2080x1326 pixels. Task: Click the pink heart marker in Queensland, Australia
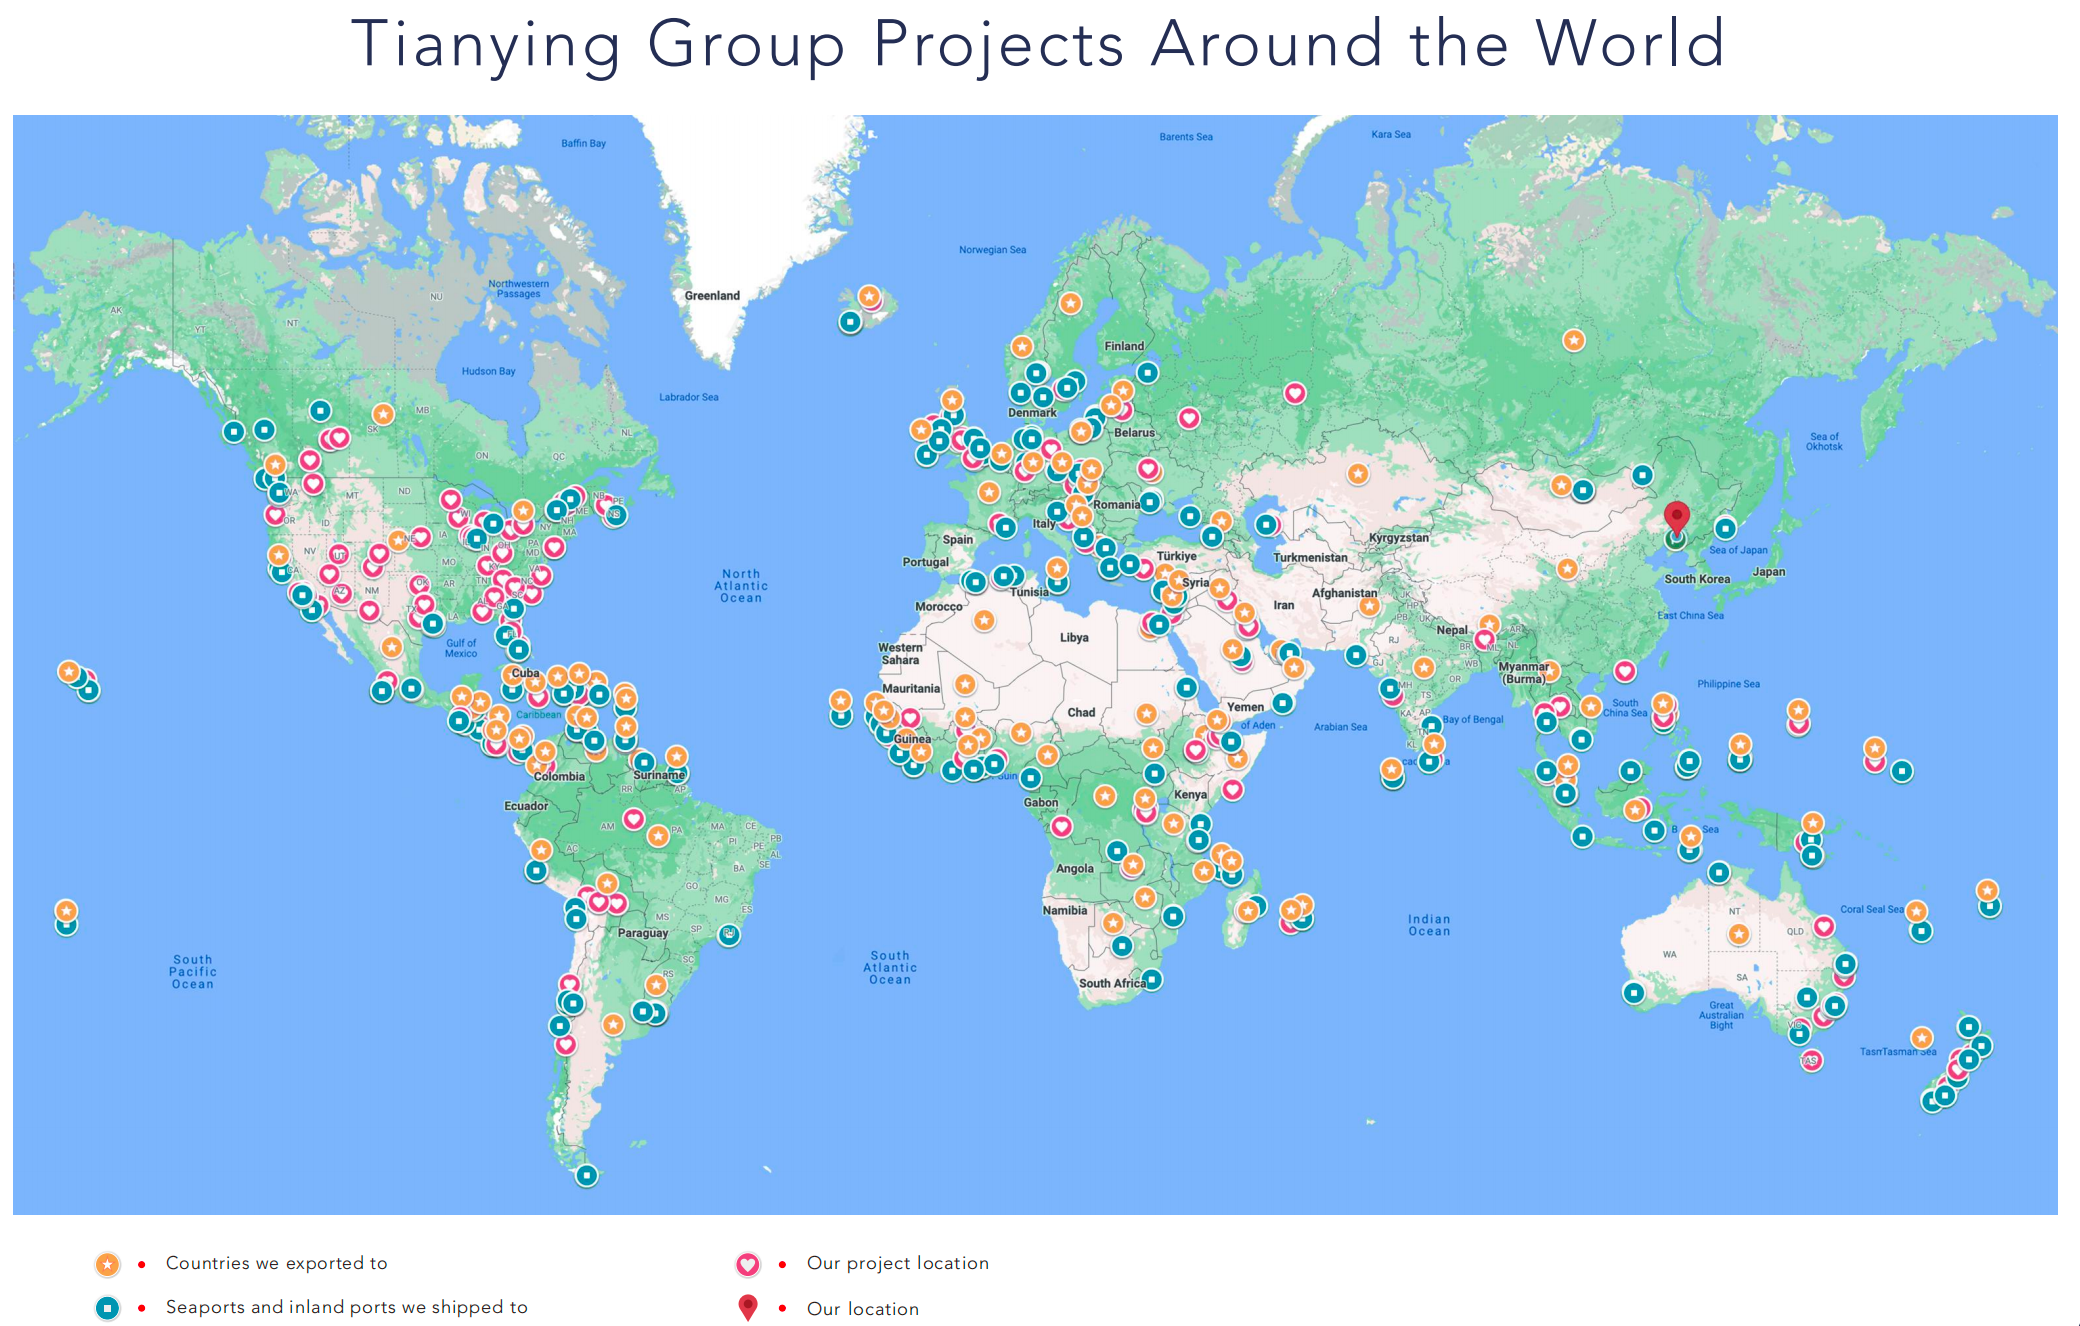pos(1824,926)
